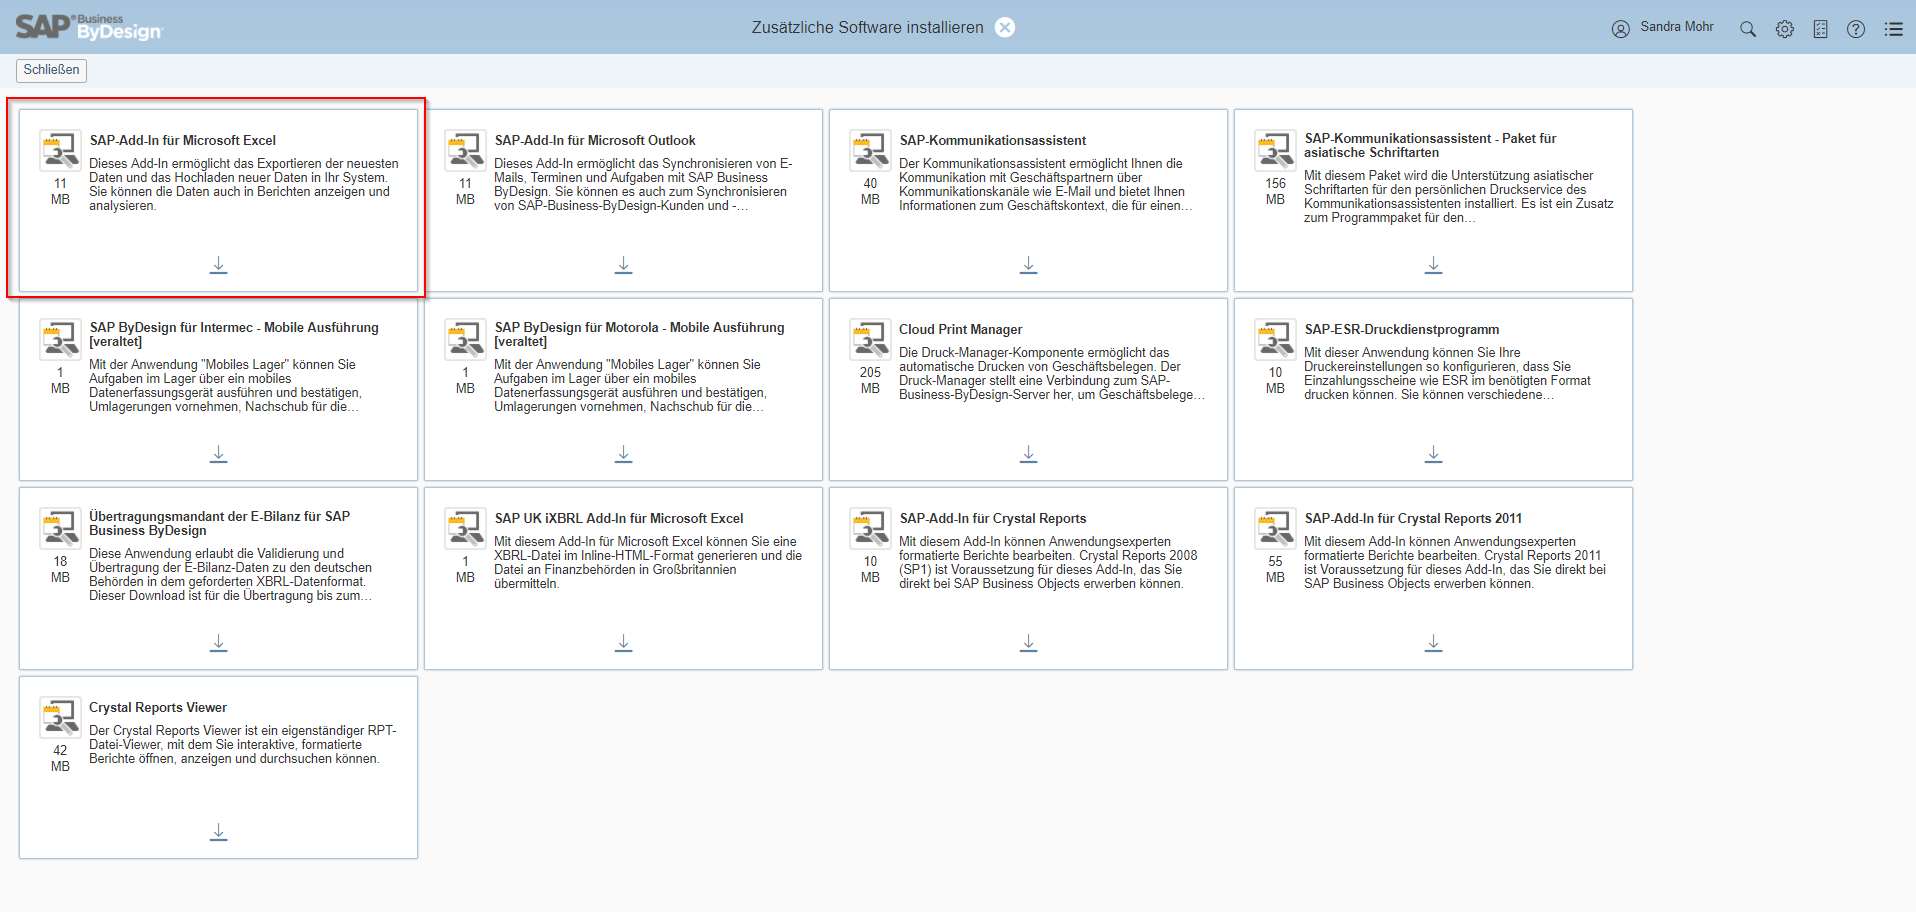Click the 42 MB size label
This screenshot has height=912, width=1916.
pyautogui.click(x=61, y=758)
